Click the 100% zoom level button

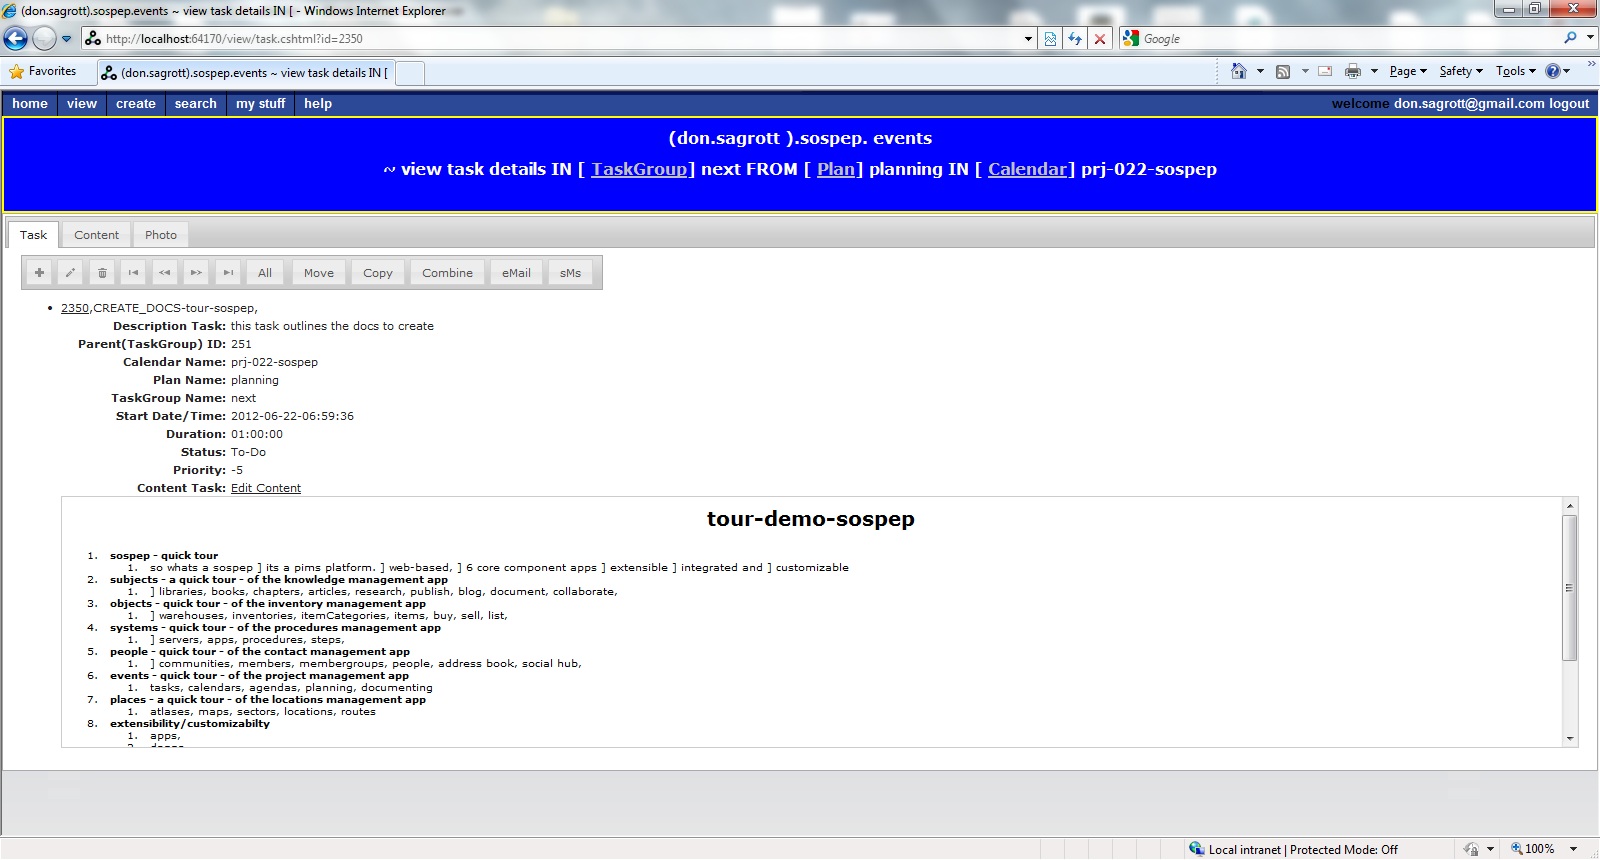[x=1538, y=849]
